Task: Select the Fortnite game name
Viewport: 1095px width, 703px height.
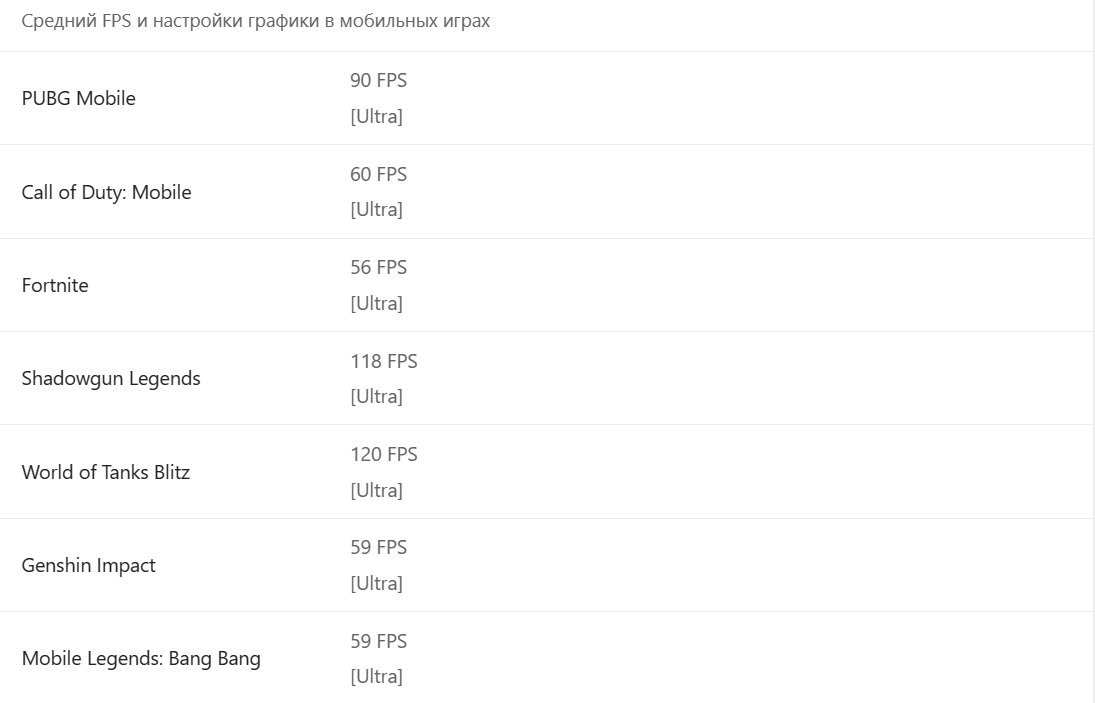Action: point(55,286)
